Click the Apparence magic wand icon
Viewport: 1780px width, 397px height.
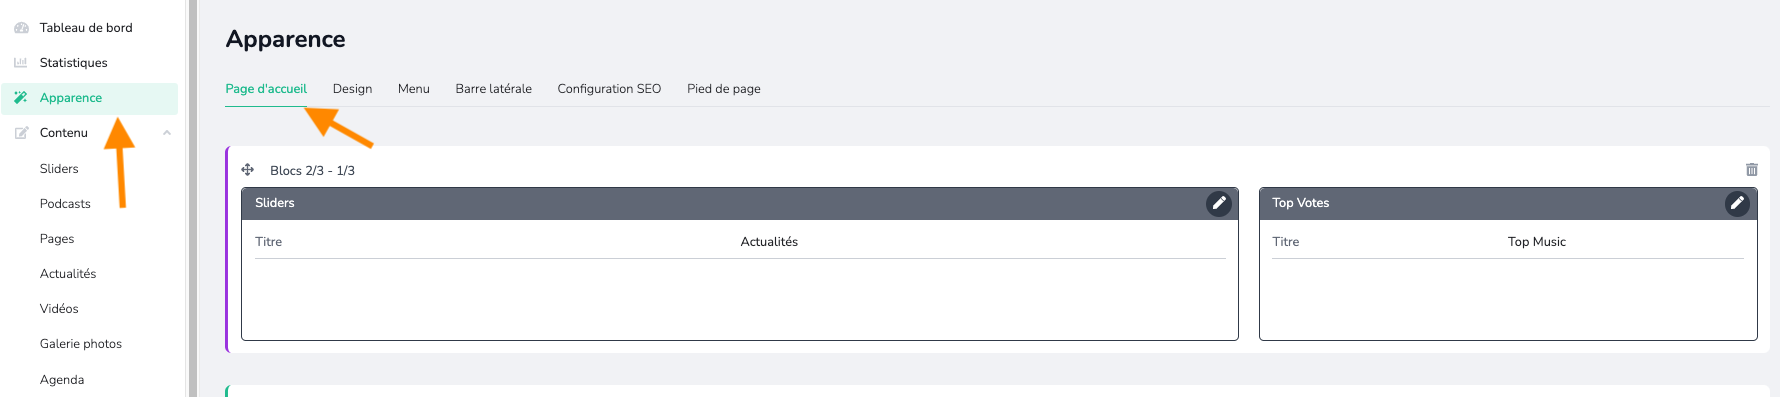coord(21,98)
